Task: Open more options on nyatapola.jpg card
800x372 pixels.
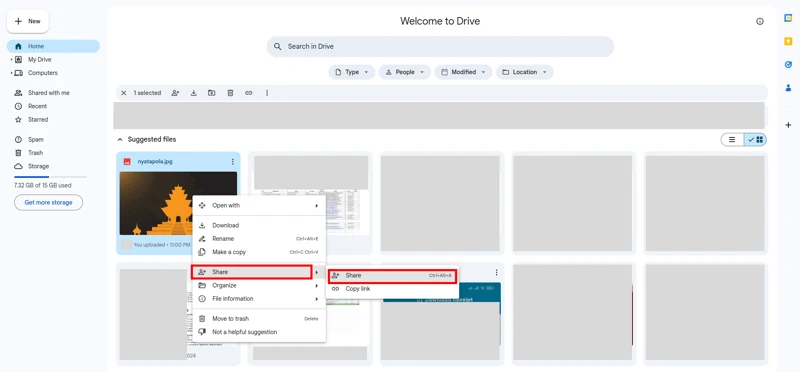Action: [x=233, y=161]
